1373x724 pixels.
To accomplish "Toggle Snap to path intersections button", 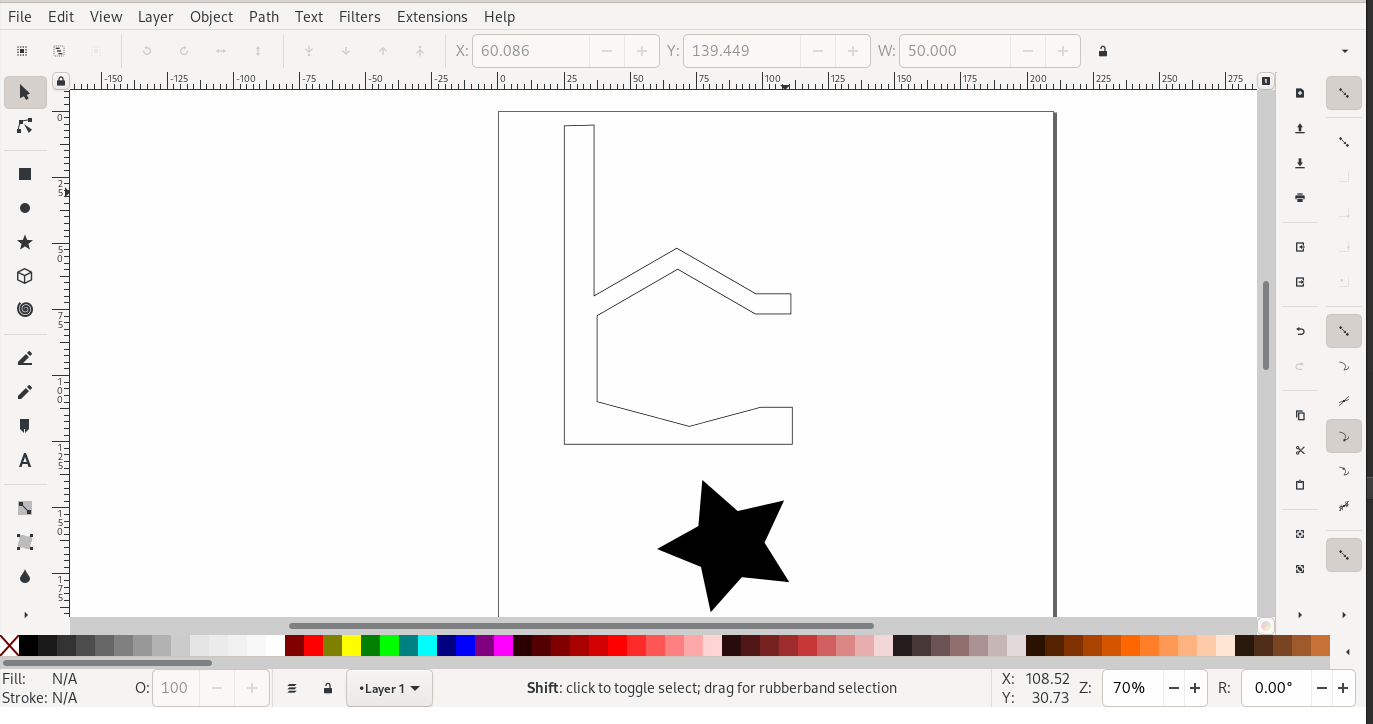I will tap(1344, 401).
